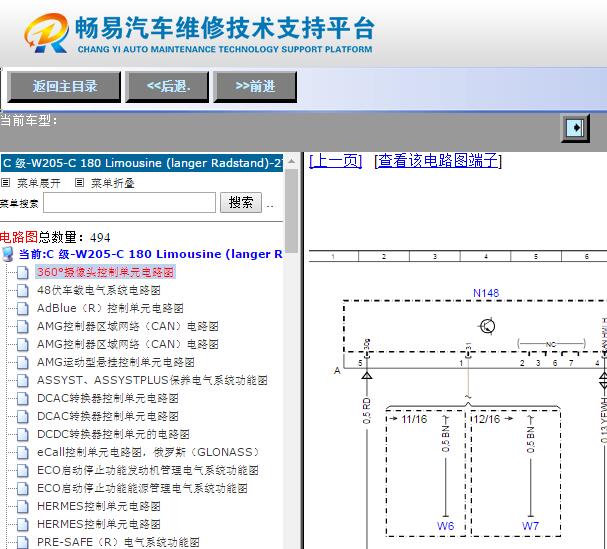607x549 pixels.
Task: Open eCall控制单元电路图，俄罗斯（GLONASS）
Action: tap(149, 452)
